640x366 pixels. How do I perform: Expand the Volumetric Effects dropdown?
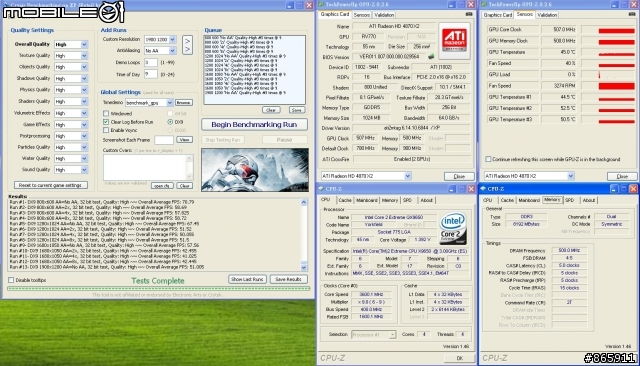coord(84,113)
